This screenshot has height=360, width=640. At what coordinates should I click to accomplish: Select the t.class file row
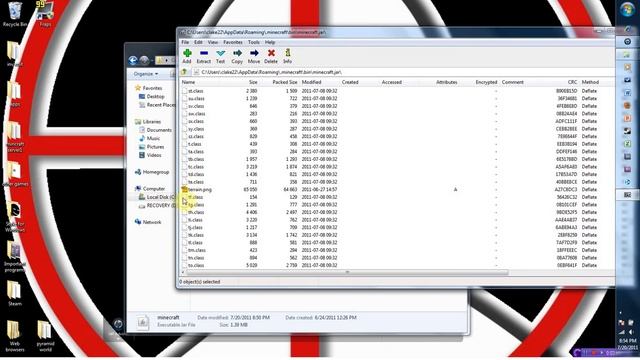(396, 144)
